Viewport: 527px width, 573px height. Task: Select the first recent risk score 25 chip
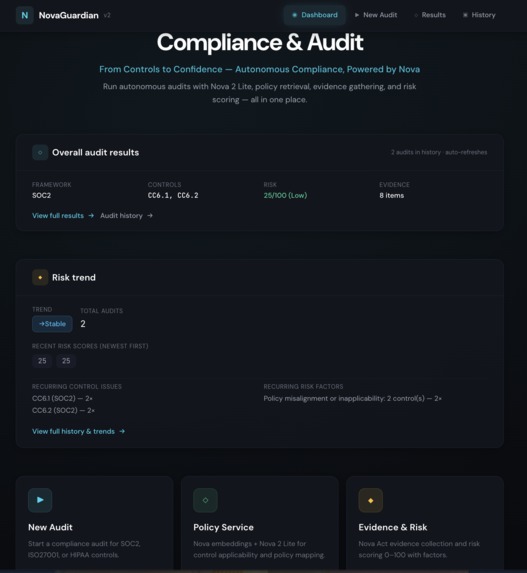pyautogui.click(x=42, y=361)
